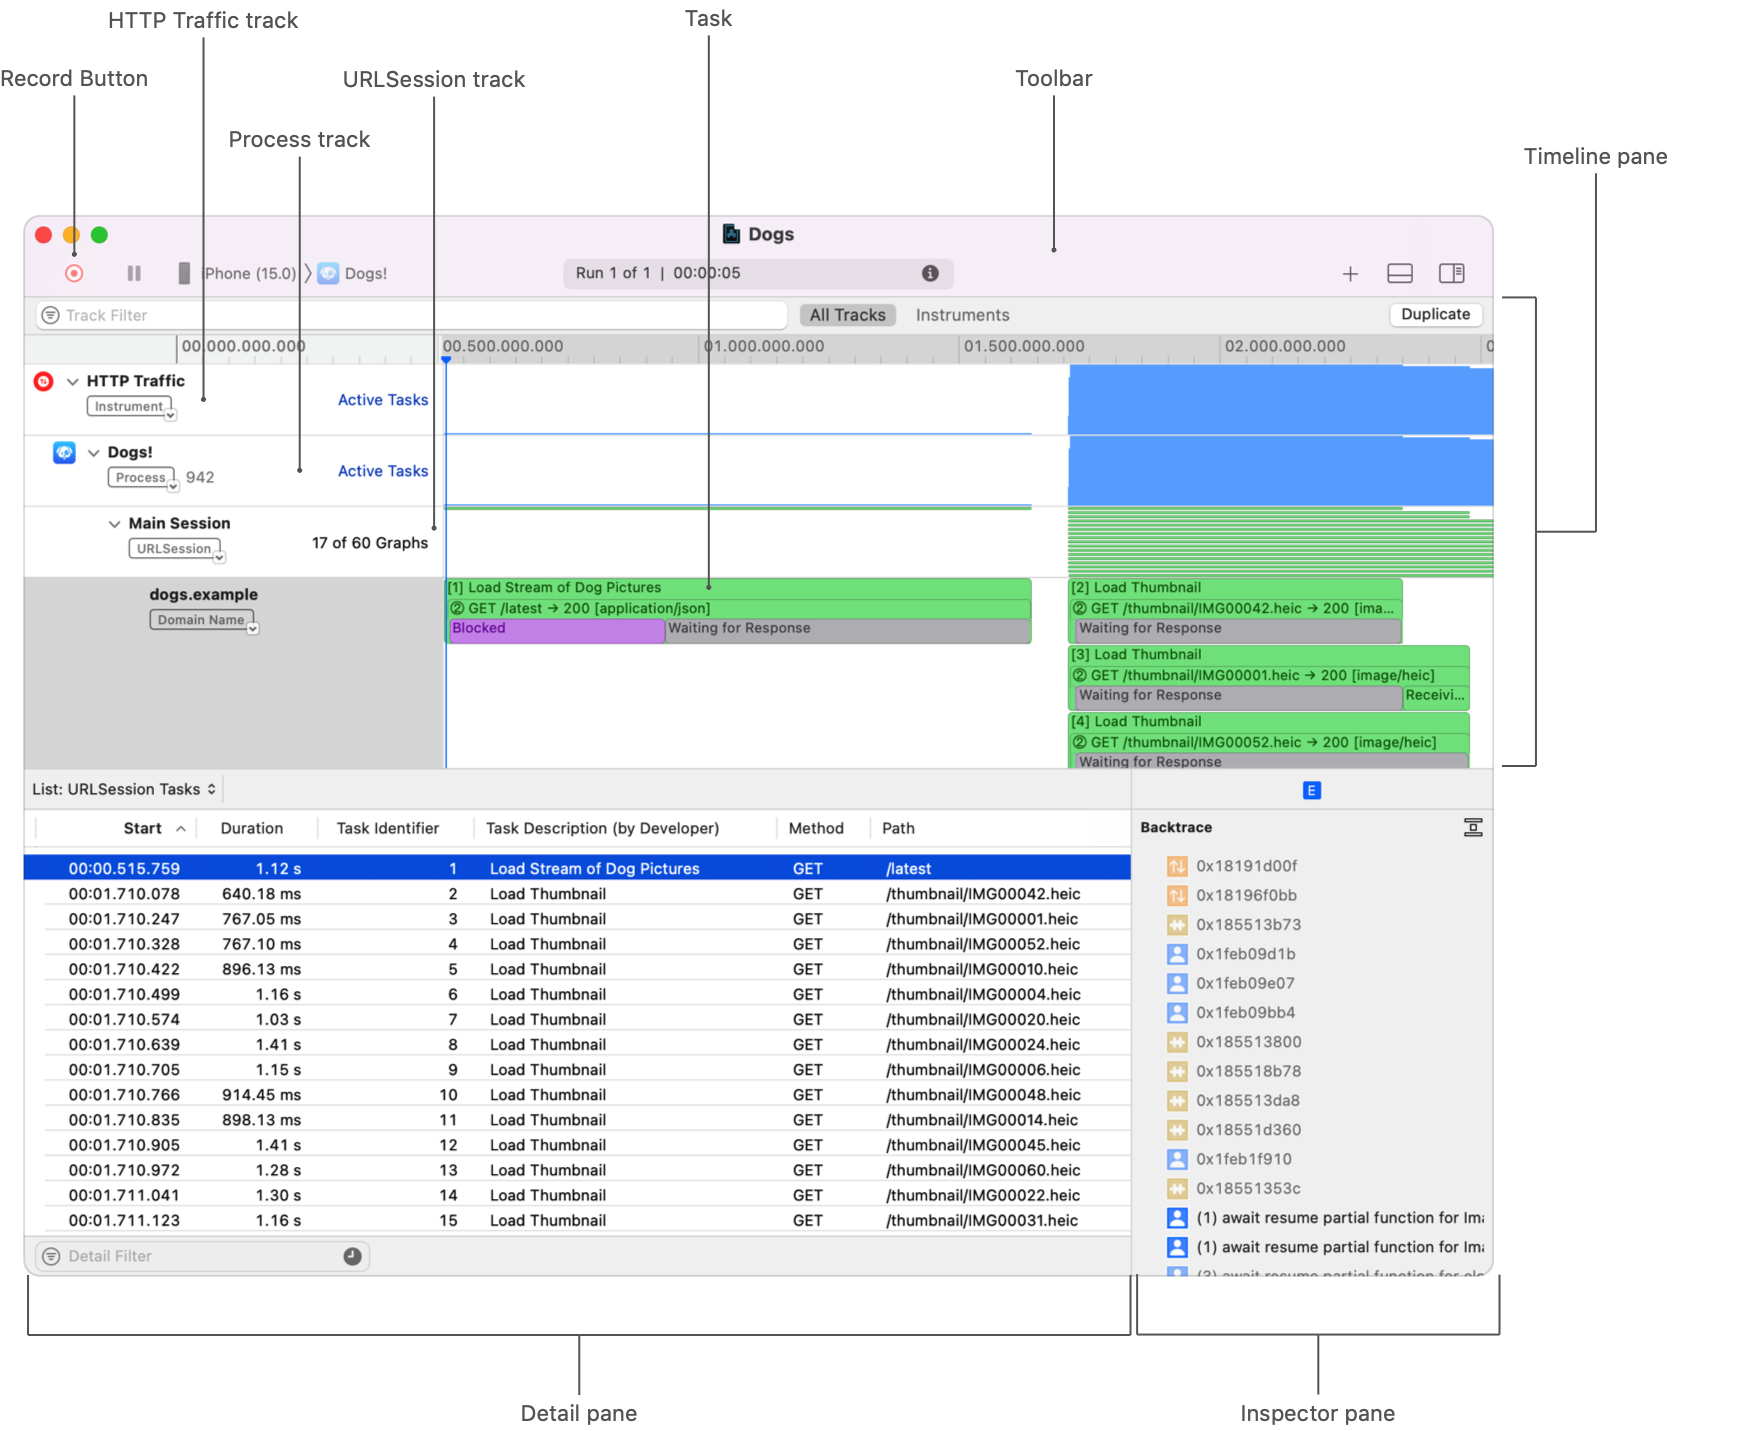Click the Dogs! app target icon
1750x1431 pixels.
click(327, 272)
